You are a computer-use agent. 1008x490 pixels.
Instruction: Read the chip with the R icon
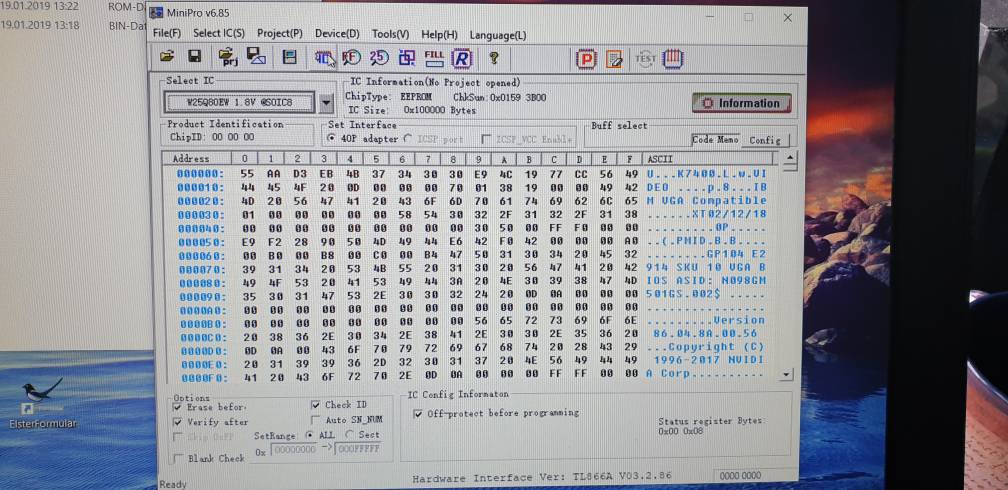tap(462, 59)
